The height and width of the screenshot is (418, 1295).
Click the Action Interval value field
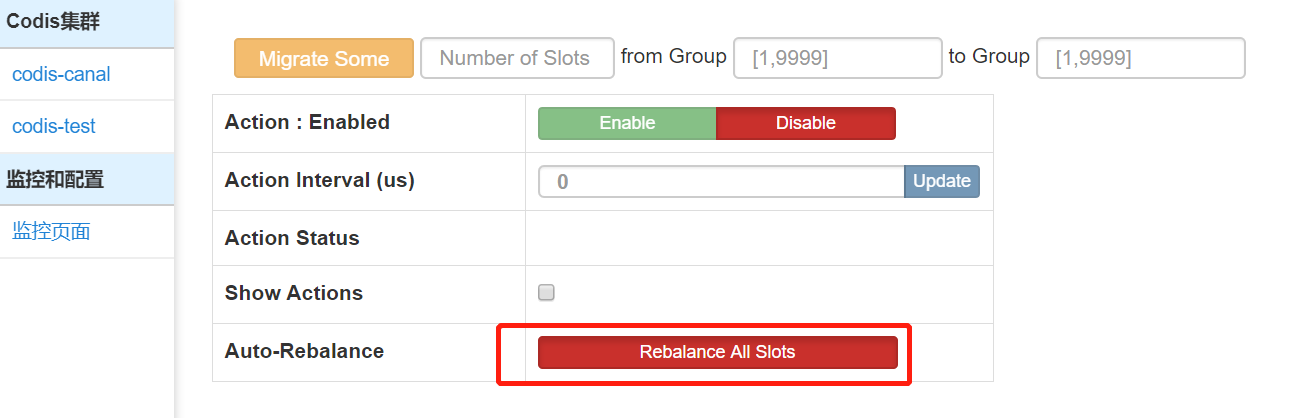click(x=721, y=182)
